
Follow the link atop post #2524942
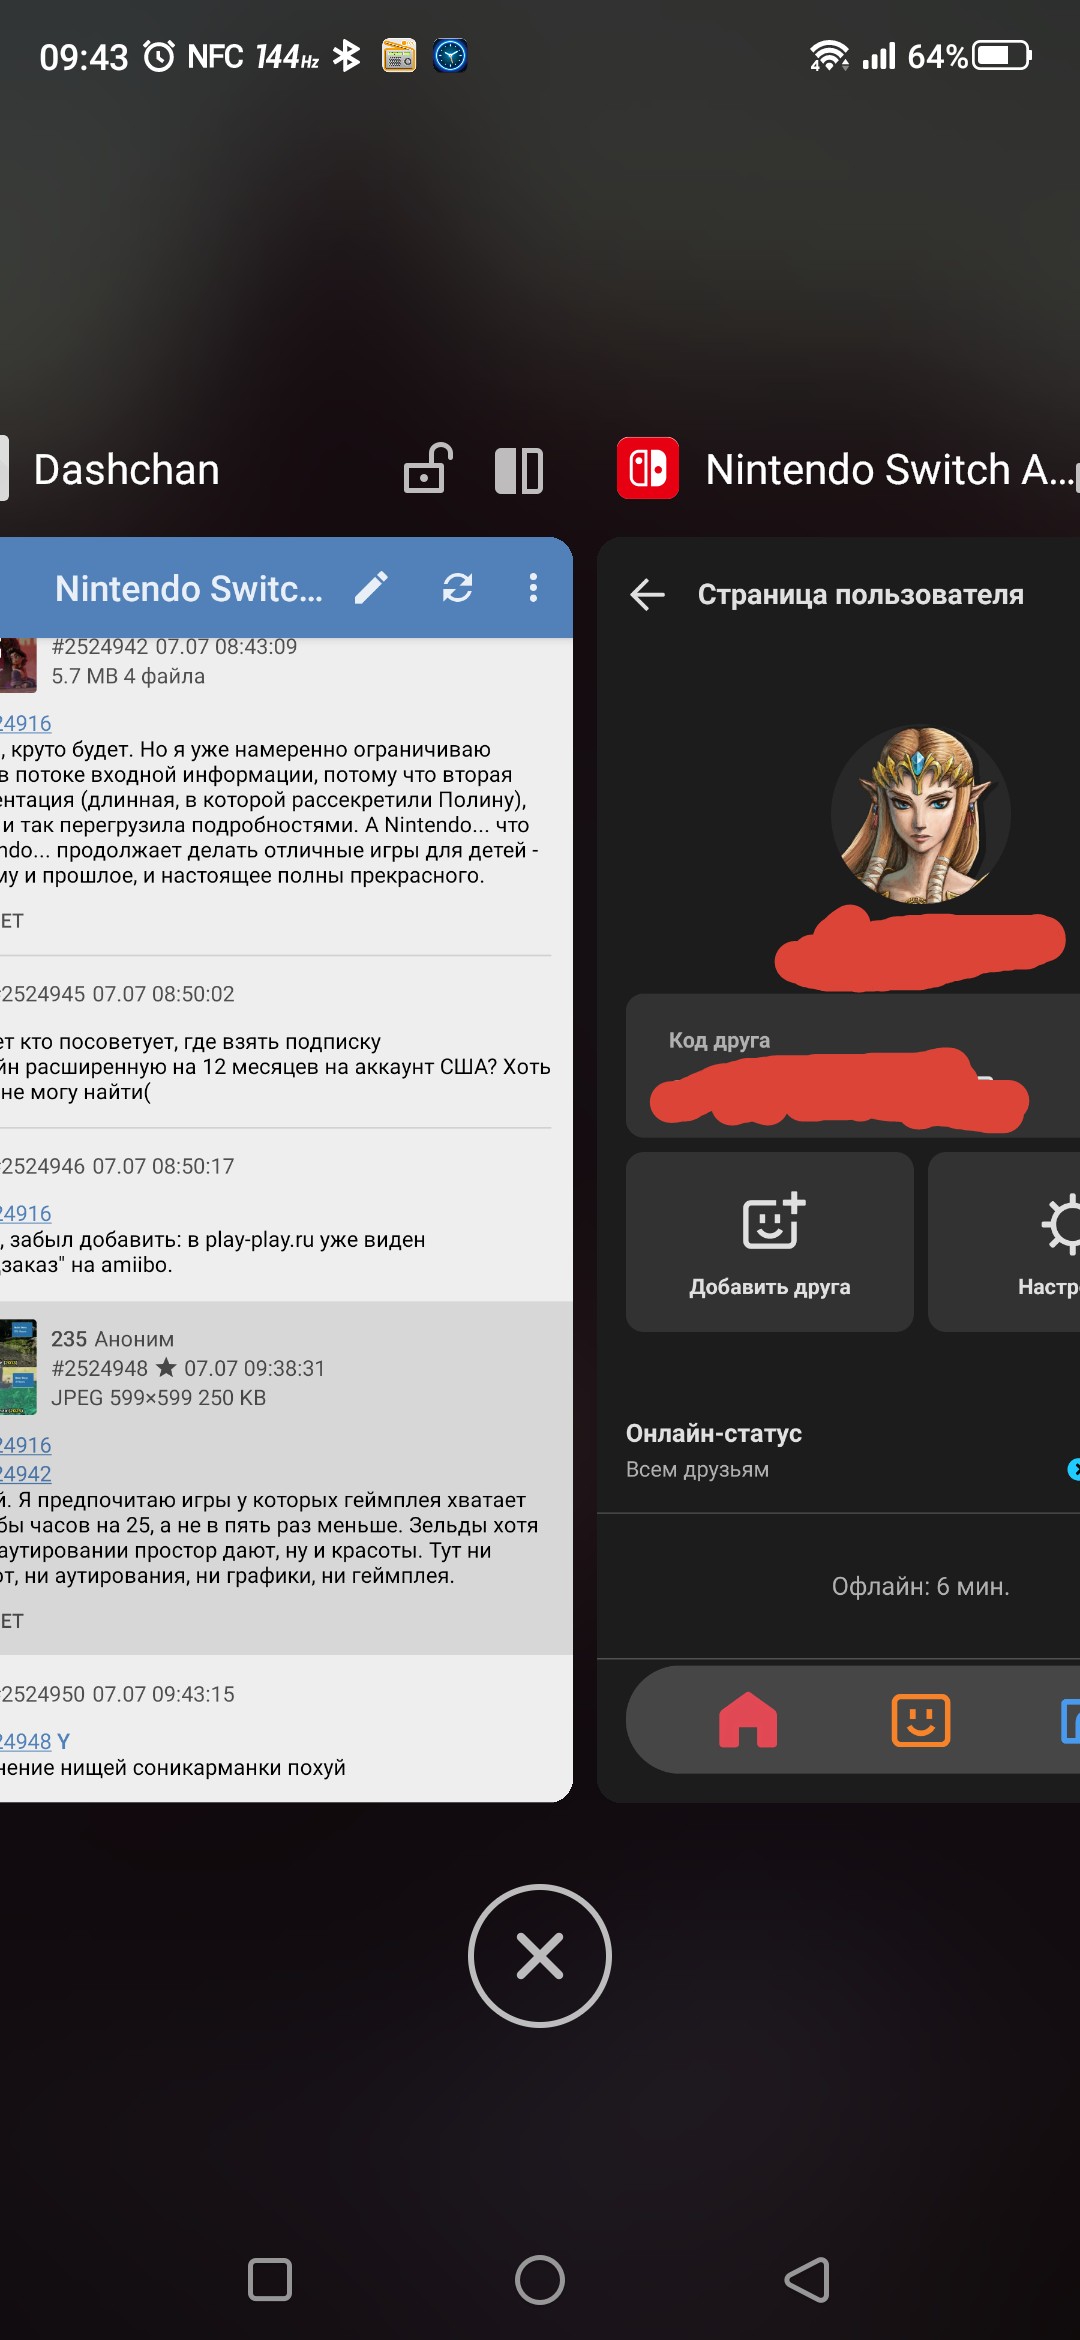(26, 723)
